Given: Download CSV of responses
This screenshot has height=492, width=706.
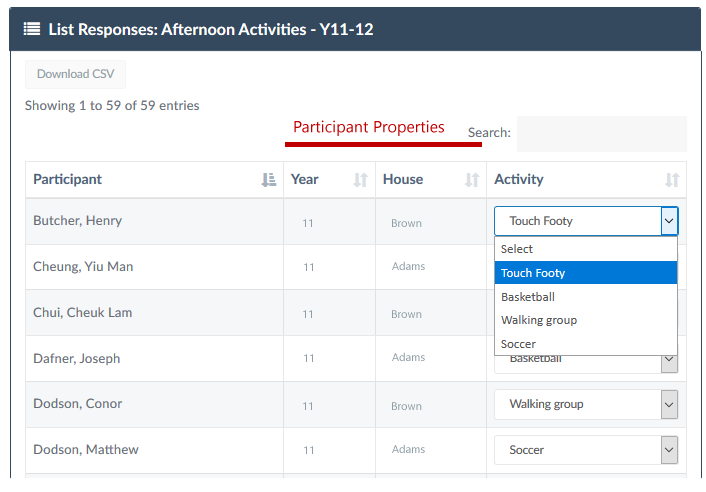Looking at the screenshot, I should coord(75,74).
